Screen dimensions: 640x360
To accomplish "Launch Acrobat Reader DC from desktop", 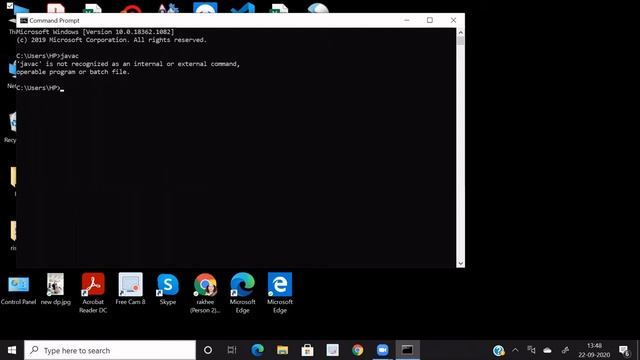I will click(93, 293).
